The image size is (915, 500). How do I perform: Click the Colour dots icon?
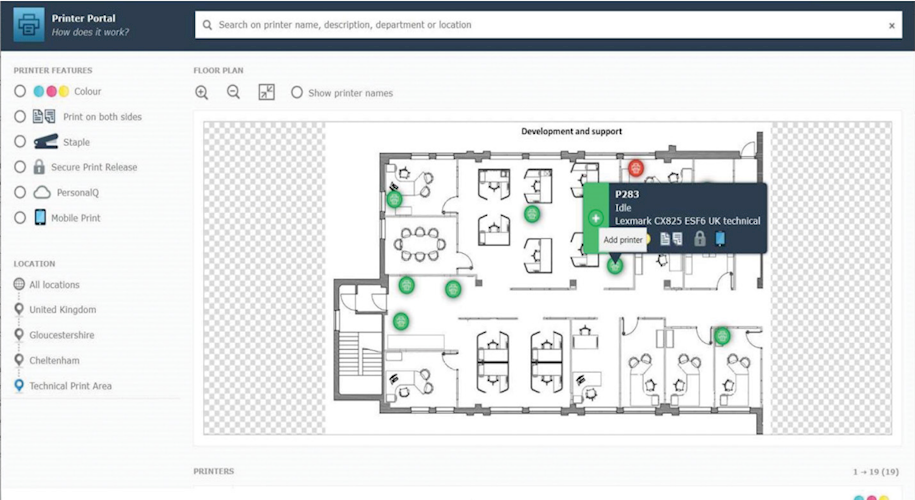[51, 91]
